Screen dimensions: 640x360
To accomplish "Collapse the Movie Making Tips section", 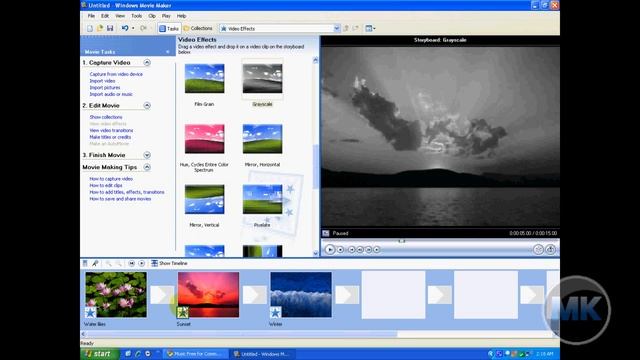I will click(147, 167).
